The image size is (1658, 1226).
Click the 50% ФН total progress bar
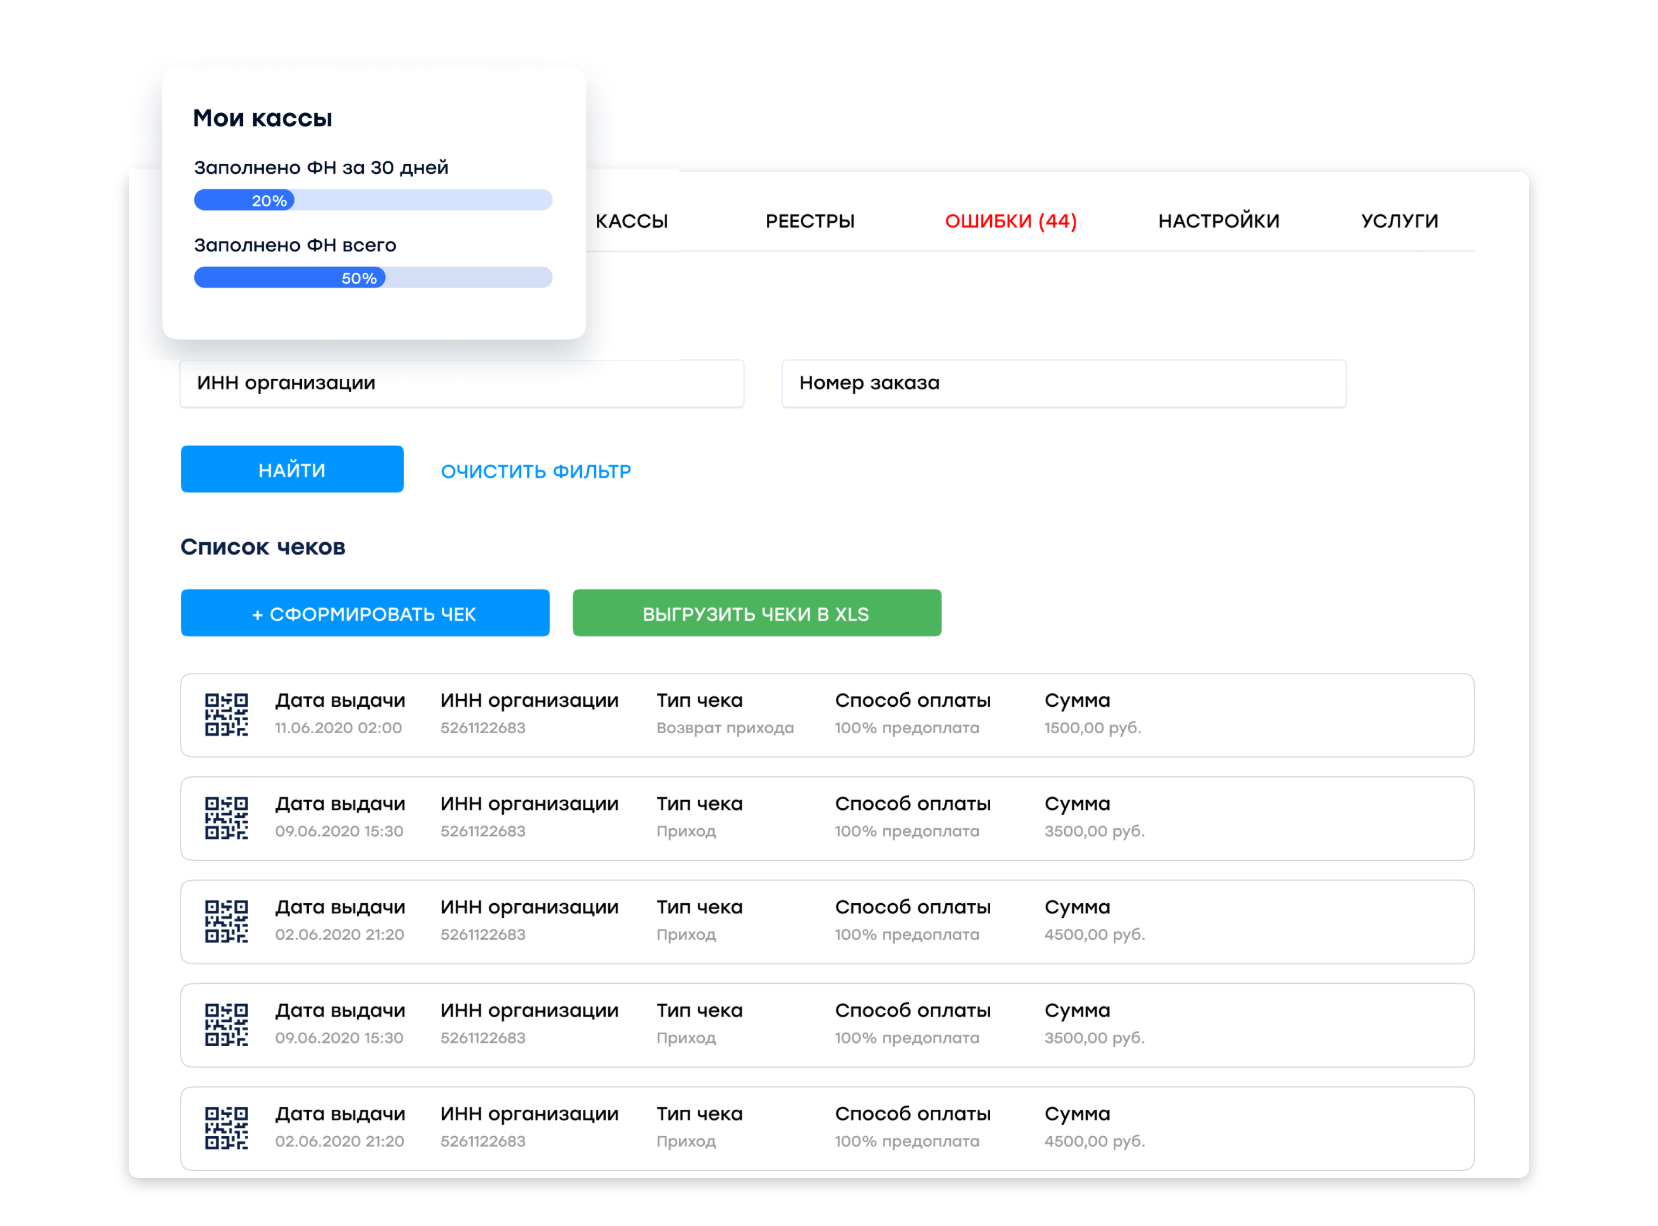click(372, 278)
